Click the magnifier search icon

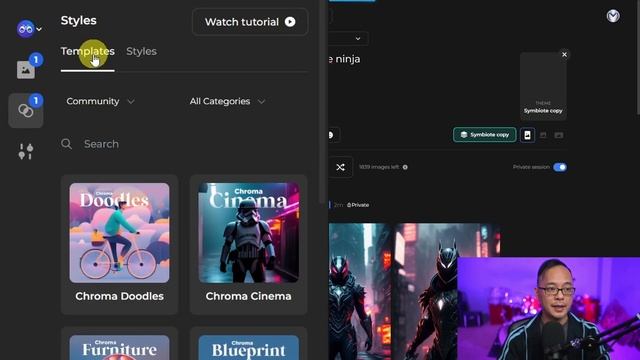pos(66,144)
